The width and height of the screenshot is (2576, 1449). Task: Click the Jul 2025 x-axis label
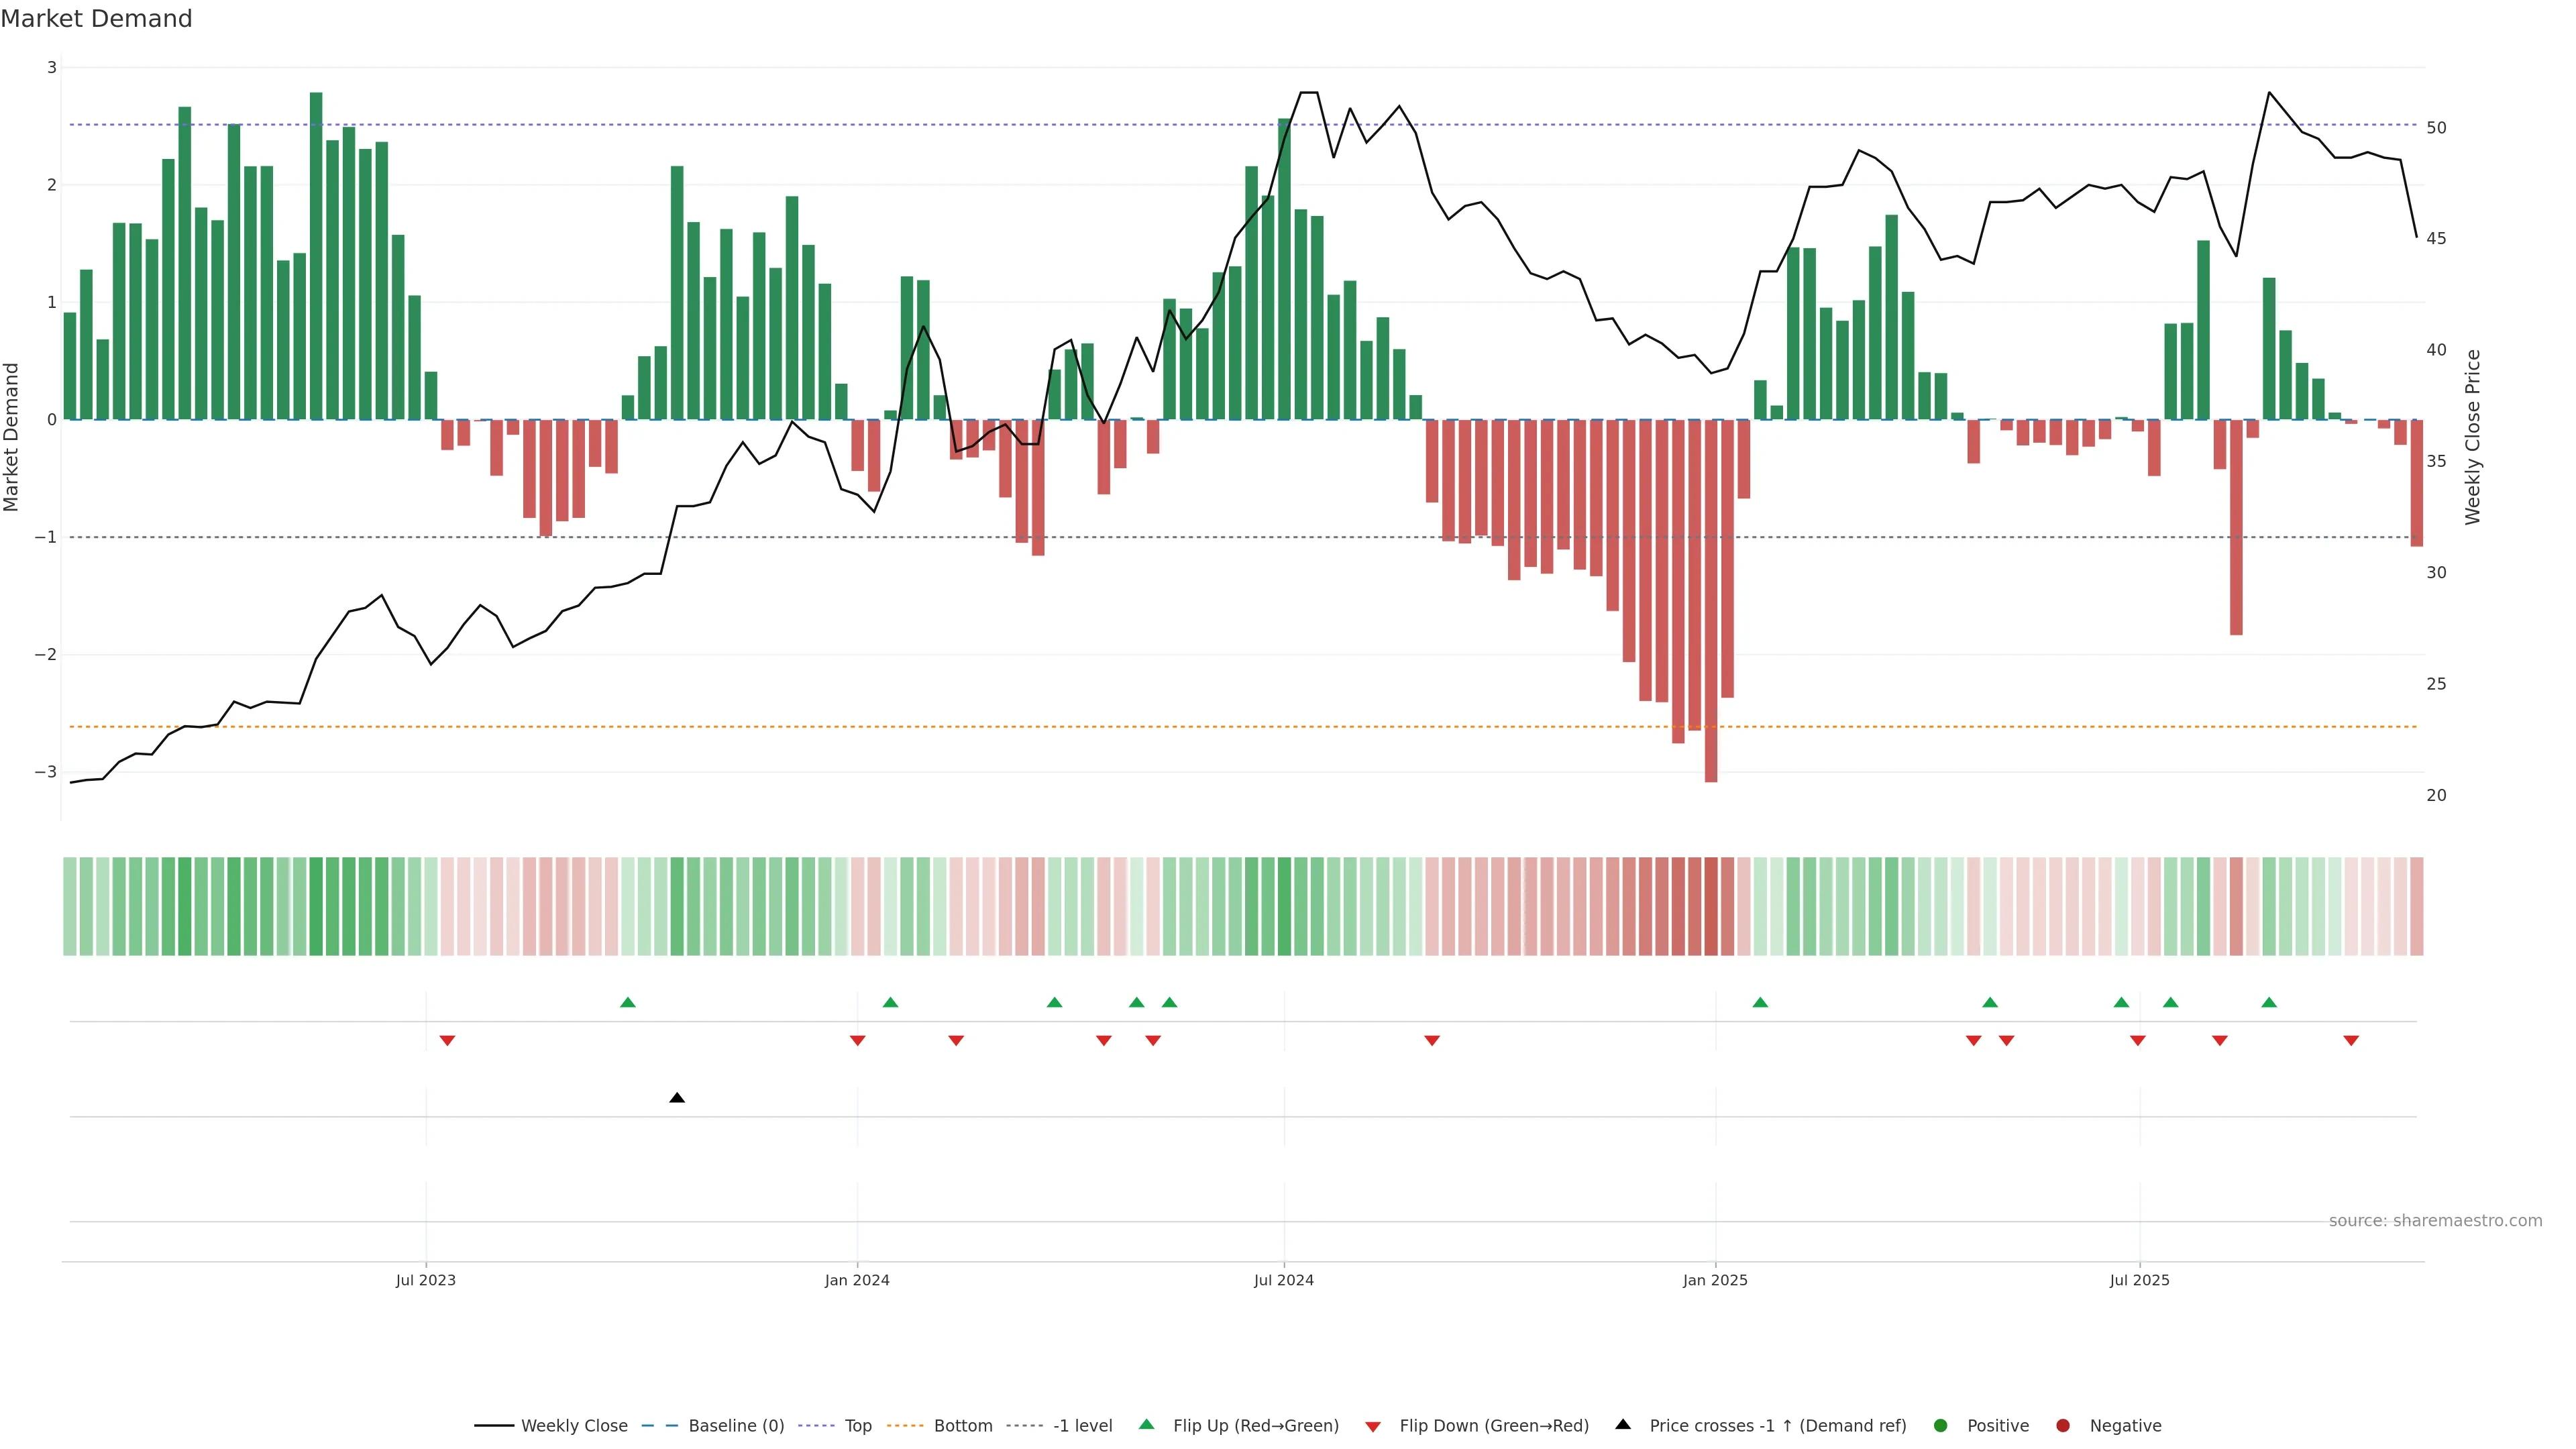(2139, 1280)
